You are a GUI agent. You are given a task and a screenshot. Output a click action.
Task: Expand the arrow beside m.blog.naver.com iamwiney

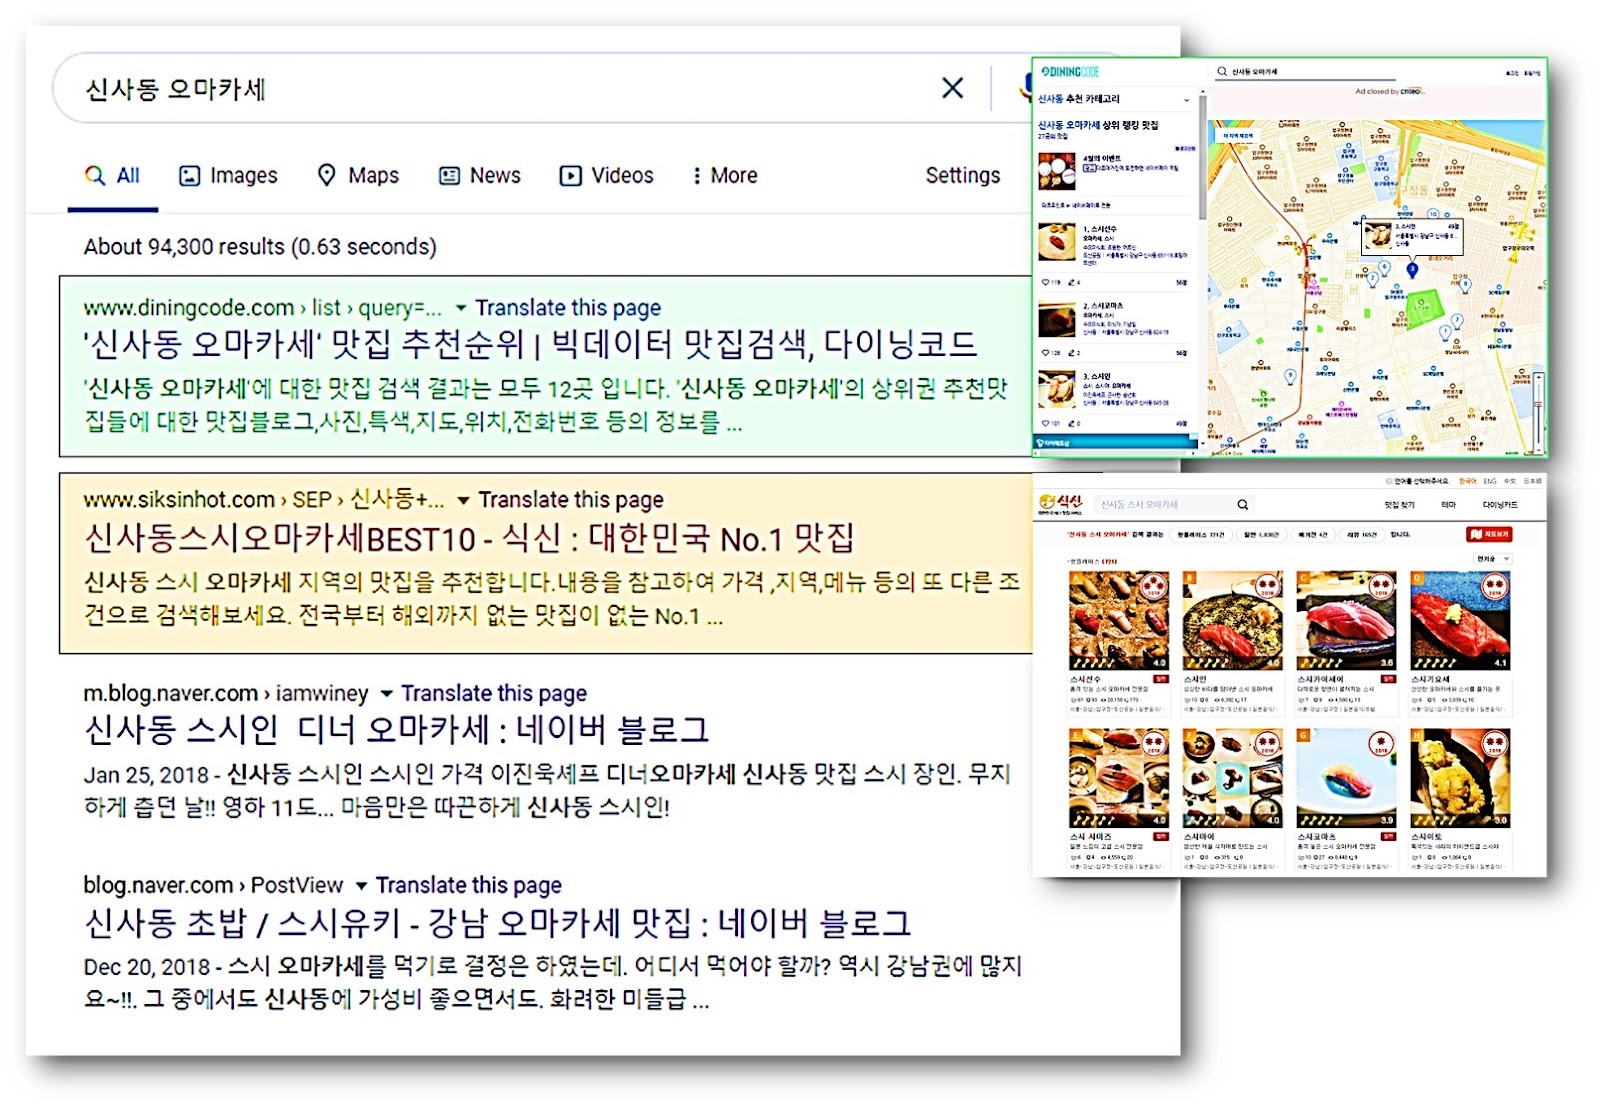(386, 693)
